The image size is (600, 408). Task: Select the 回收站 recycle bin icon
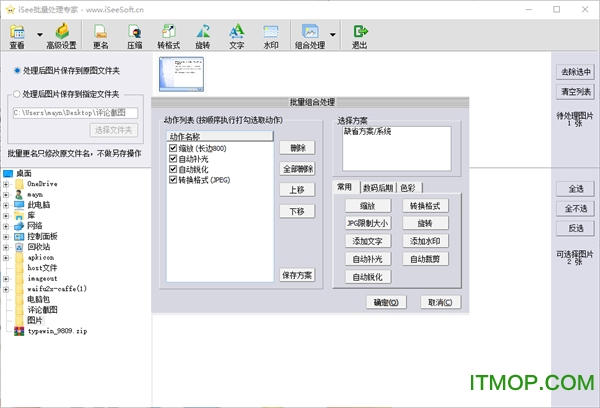point(19,247)
